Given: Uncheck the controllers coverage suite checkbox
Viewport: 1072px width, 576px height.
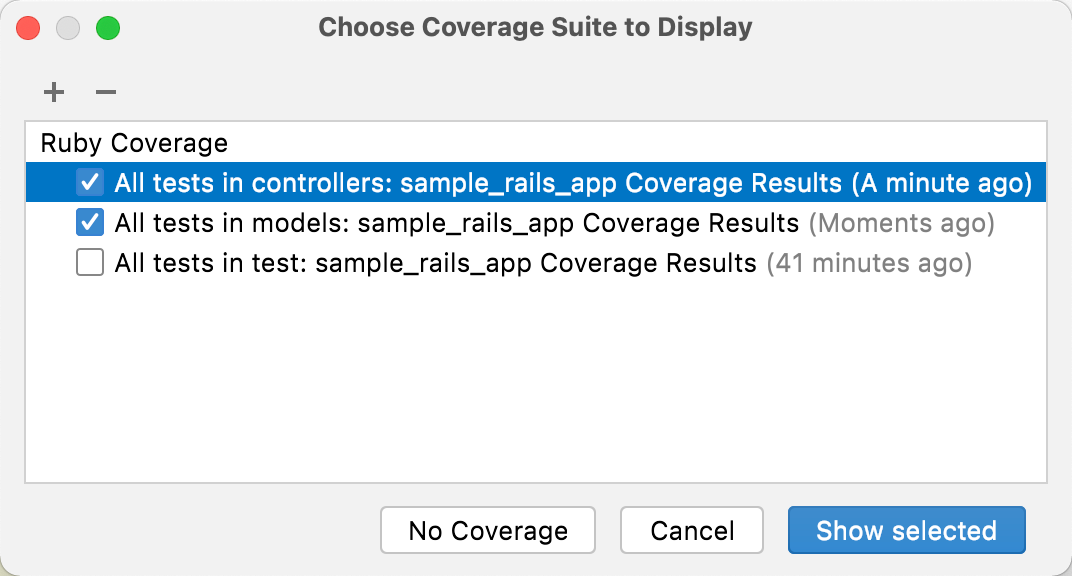Looking at the screenshot, I should 89,182.
